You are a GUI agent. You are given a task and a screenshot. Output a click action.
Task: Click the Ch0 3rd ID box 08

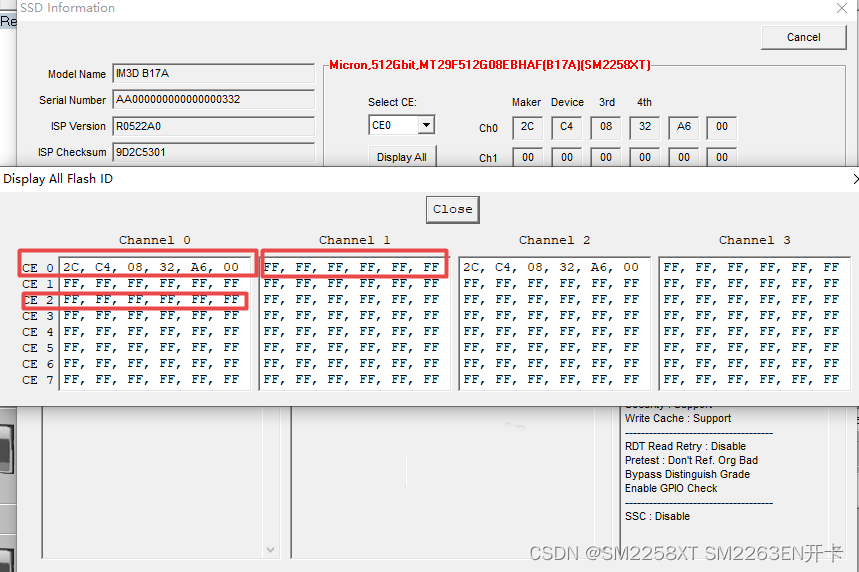tap(605, 127)
